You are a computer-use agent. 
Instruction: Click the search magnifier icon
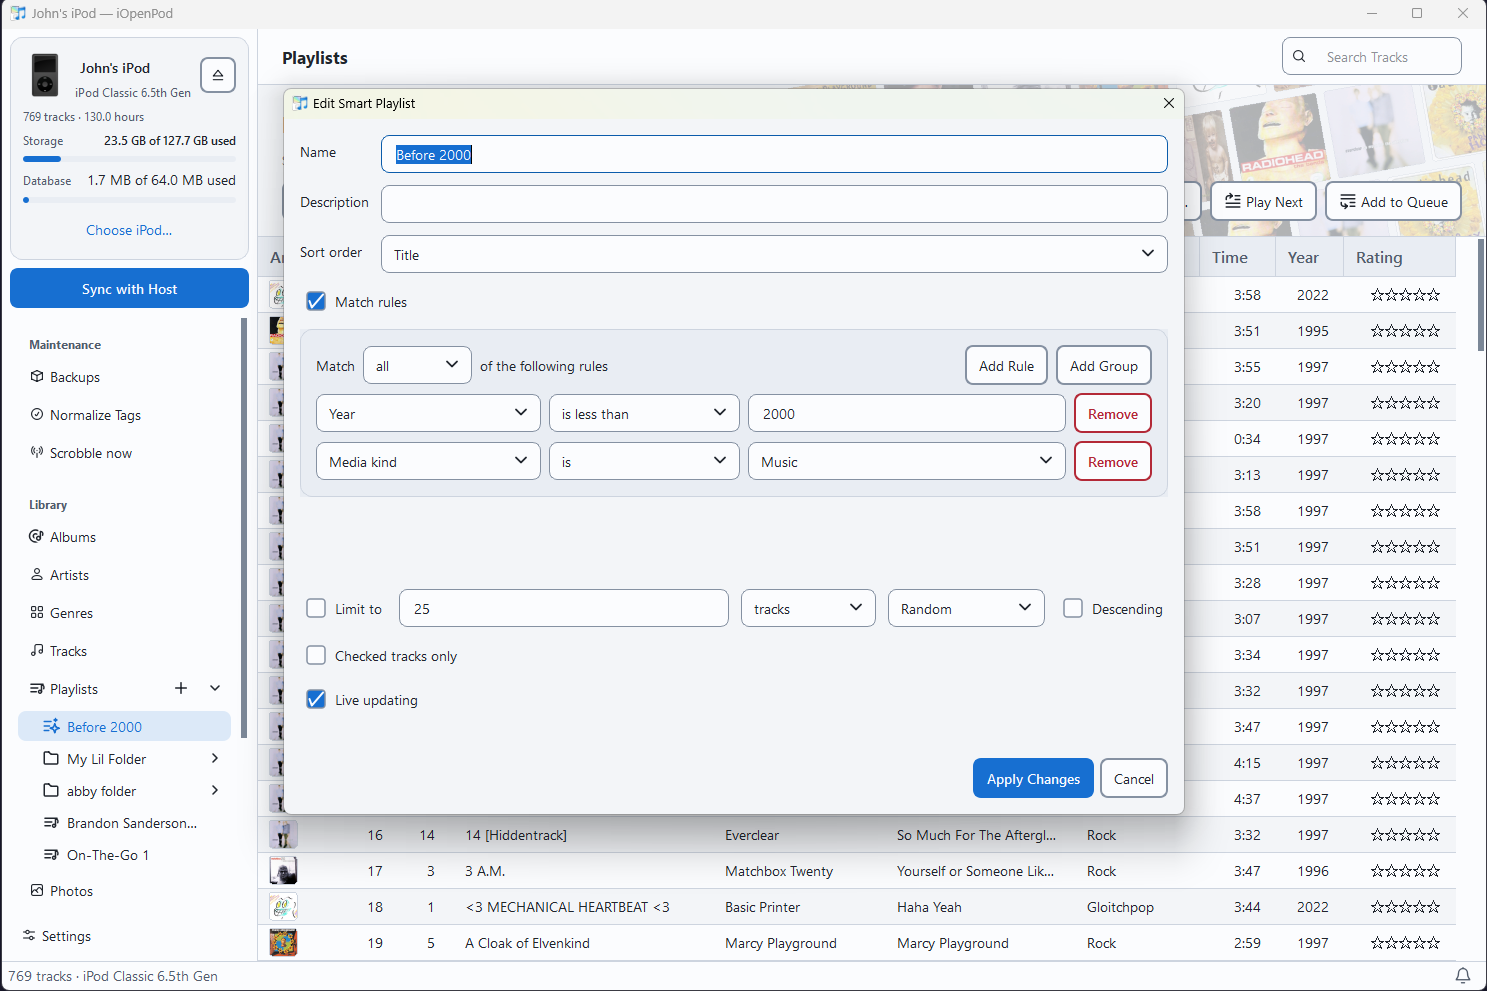(1299, 57)
